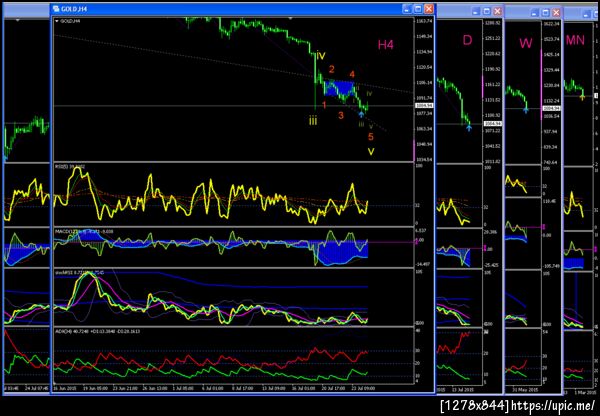Click the highlighted current price tag on H4 scale
Image resolution: width=600 pixels, height=416 pixels.
tap(425, 105)
